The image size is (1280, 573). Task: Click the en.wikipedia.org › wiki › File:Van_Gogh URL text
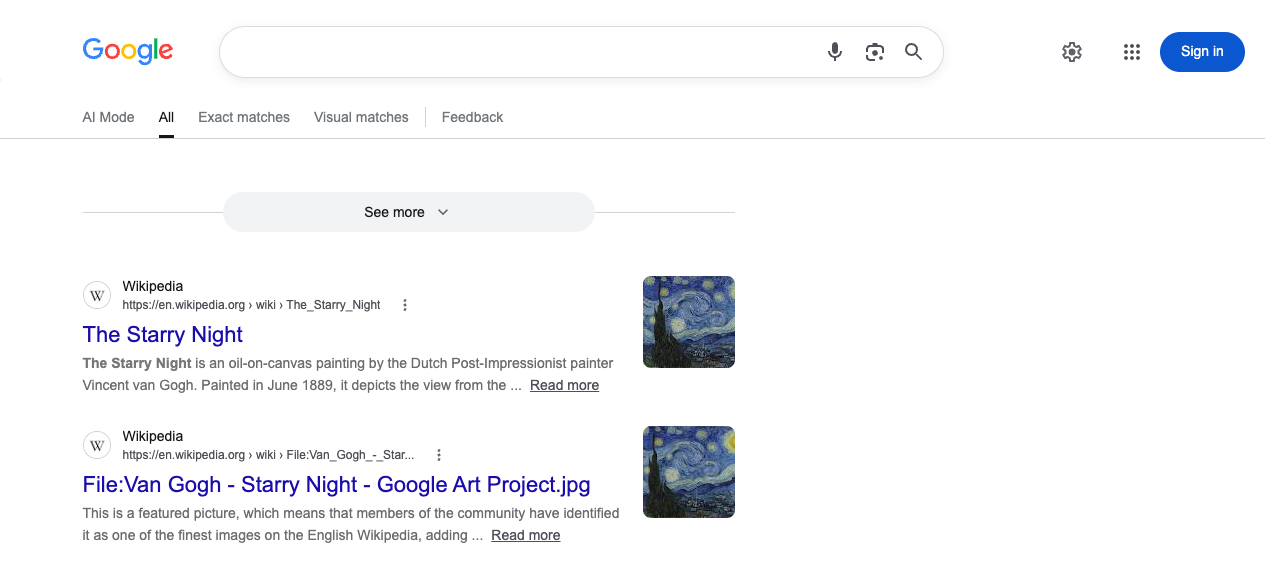click(x=268, y=455)
